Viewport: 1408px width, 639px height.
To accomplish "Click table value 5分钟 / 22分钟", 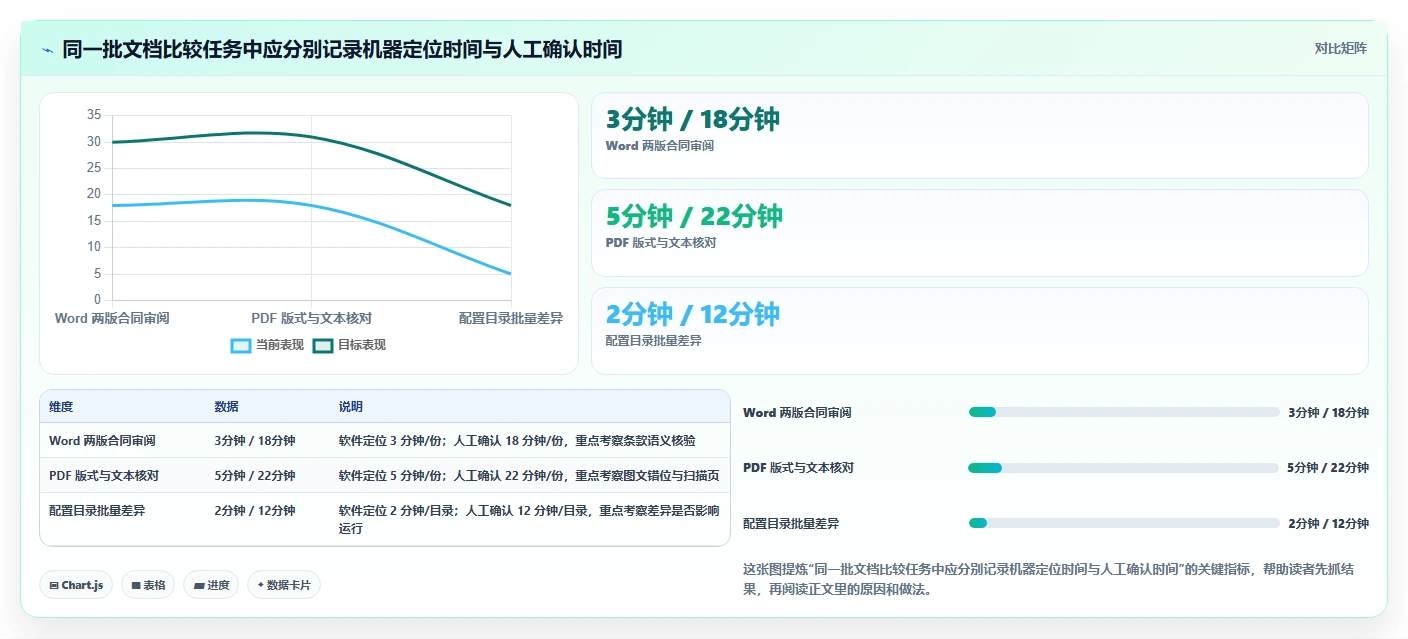I will 254,475.
